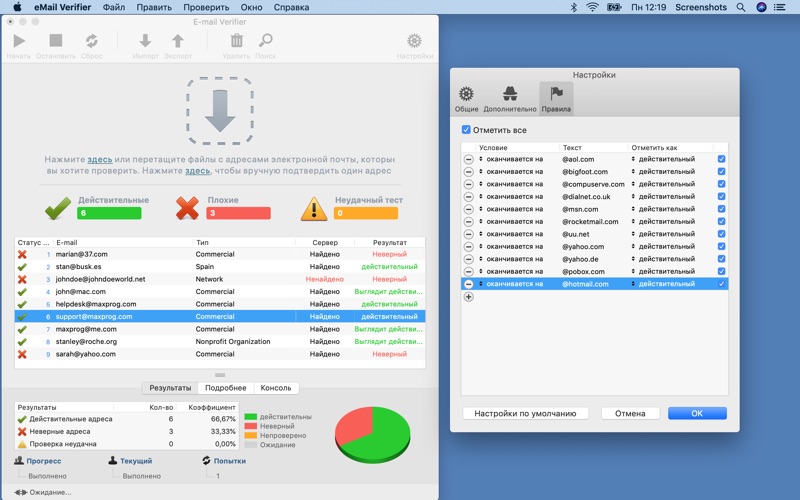
Task: Remove the @compuserve.com rule with minus icon
Action: (x=468, y=184)
